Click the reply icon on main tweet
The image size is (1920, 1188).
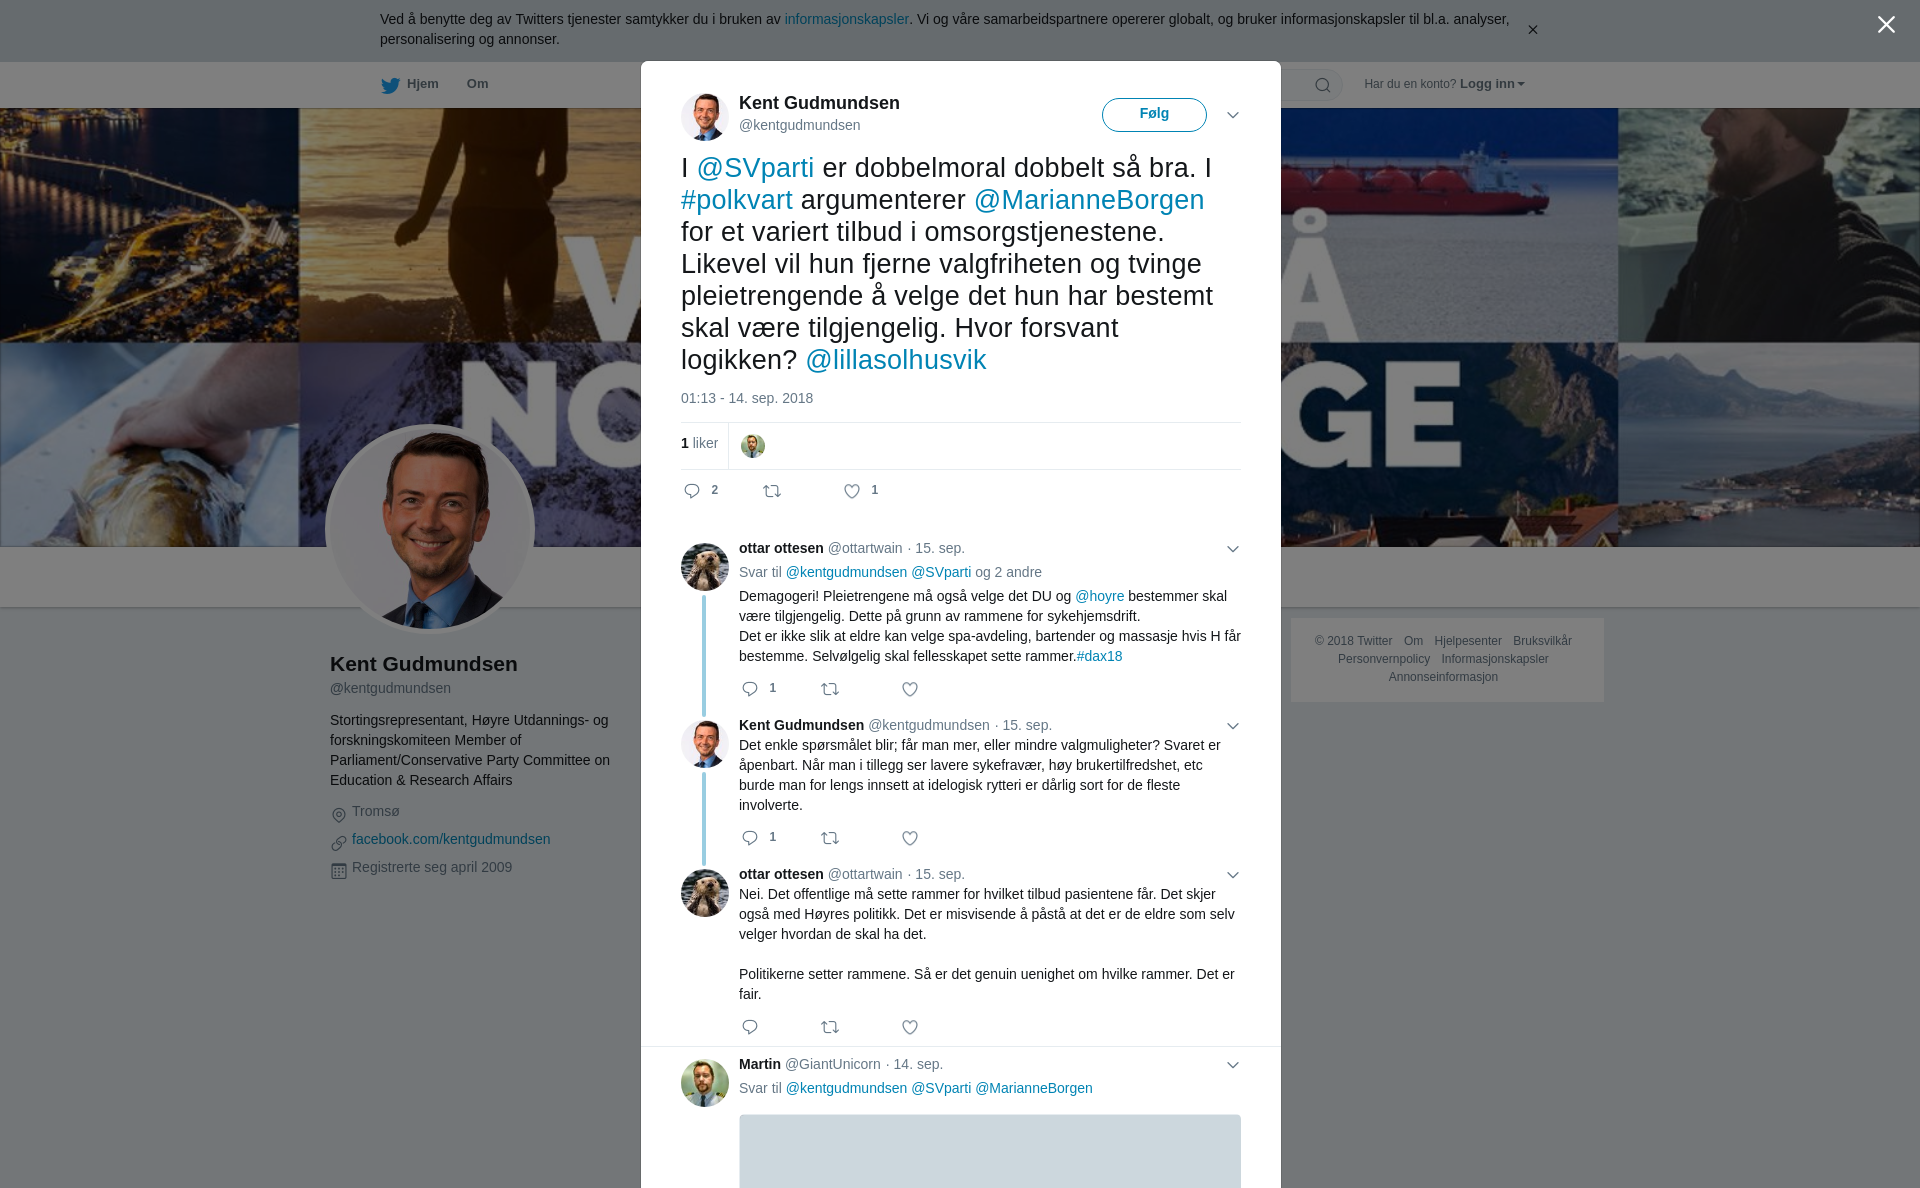(x=692, y=491)
